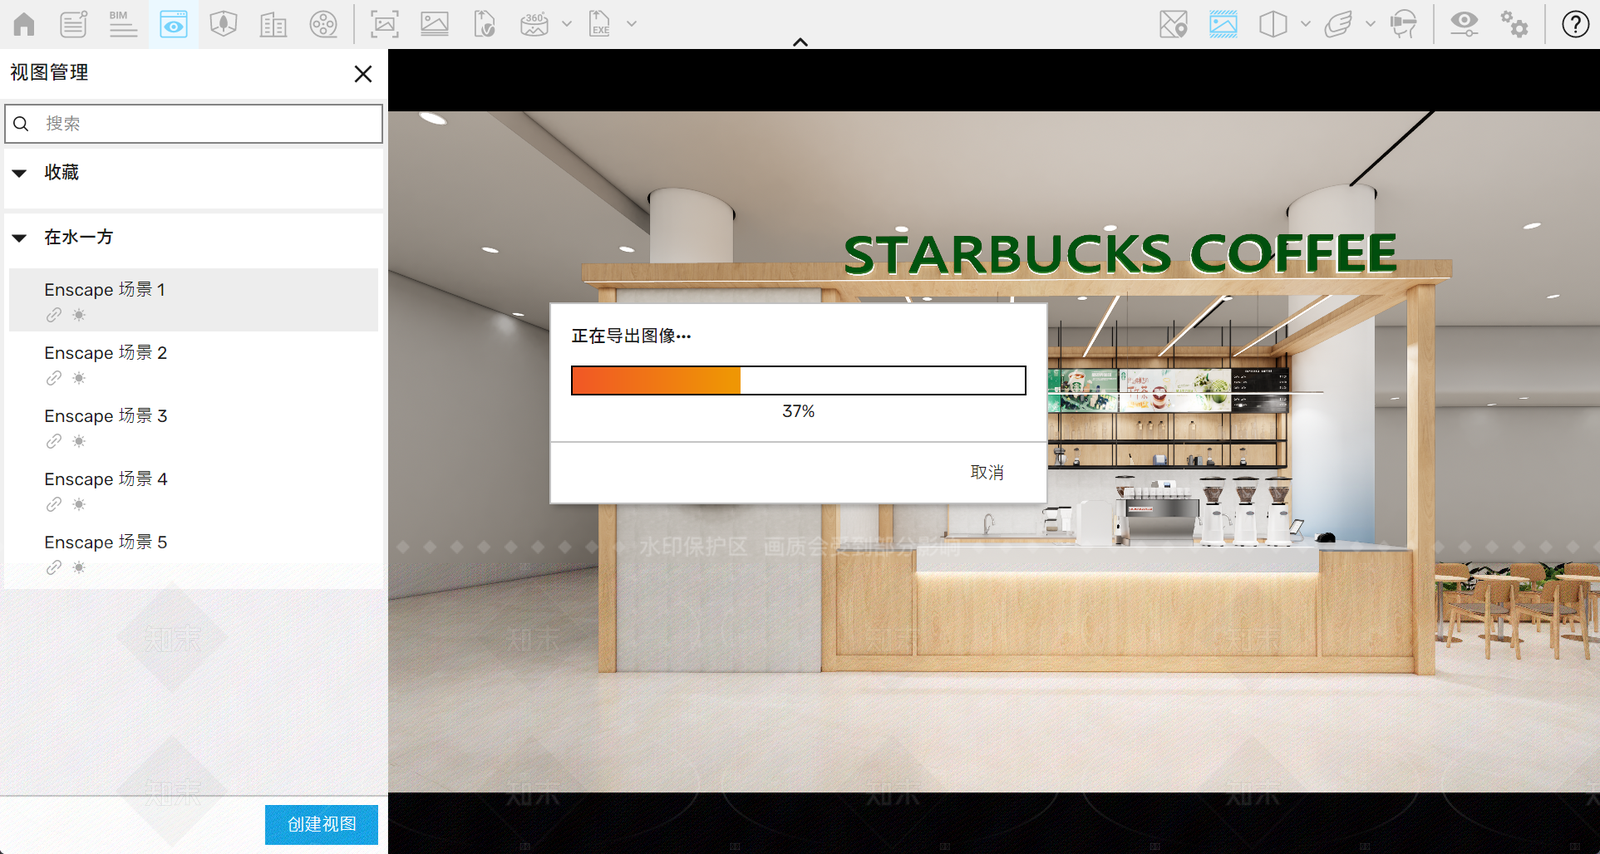Cancel export with 取消 button
Viewport: 1600px width, 854px height.
(987, 472)
